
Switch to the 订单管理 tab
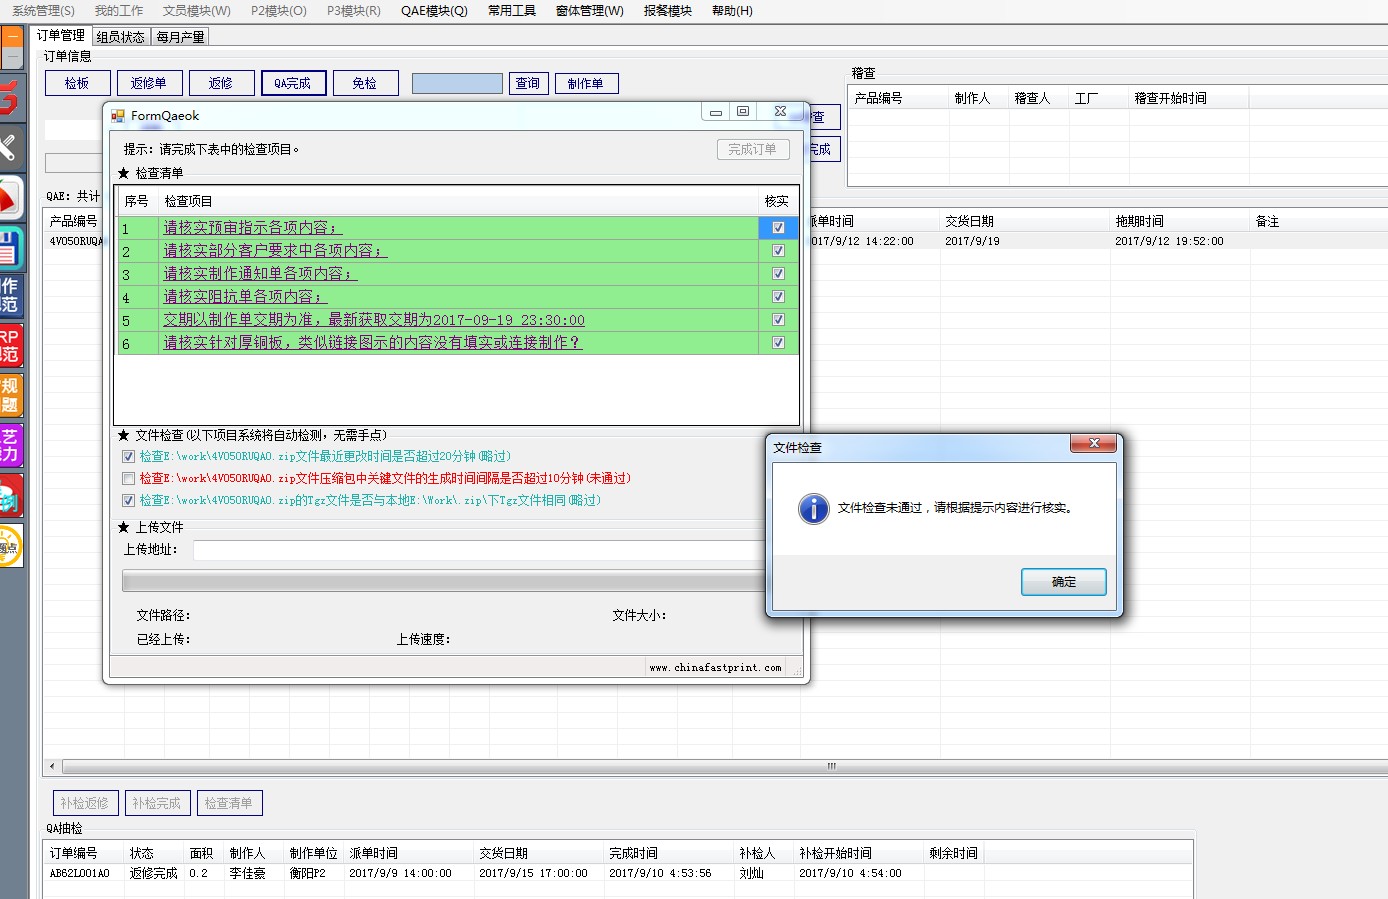click(61, 36)
